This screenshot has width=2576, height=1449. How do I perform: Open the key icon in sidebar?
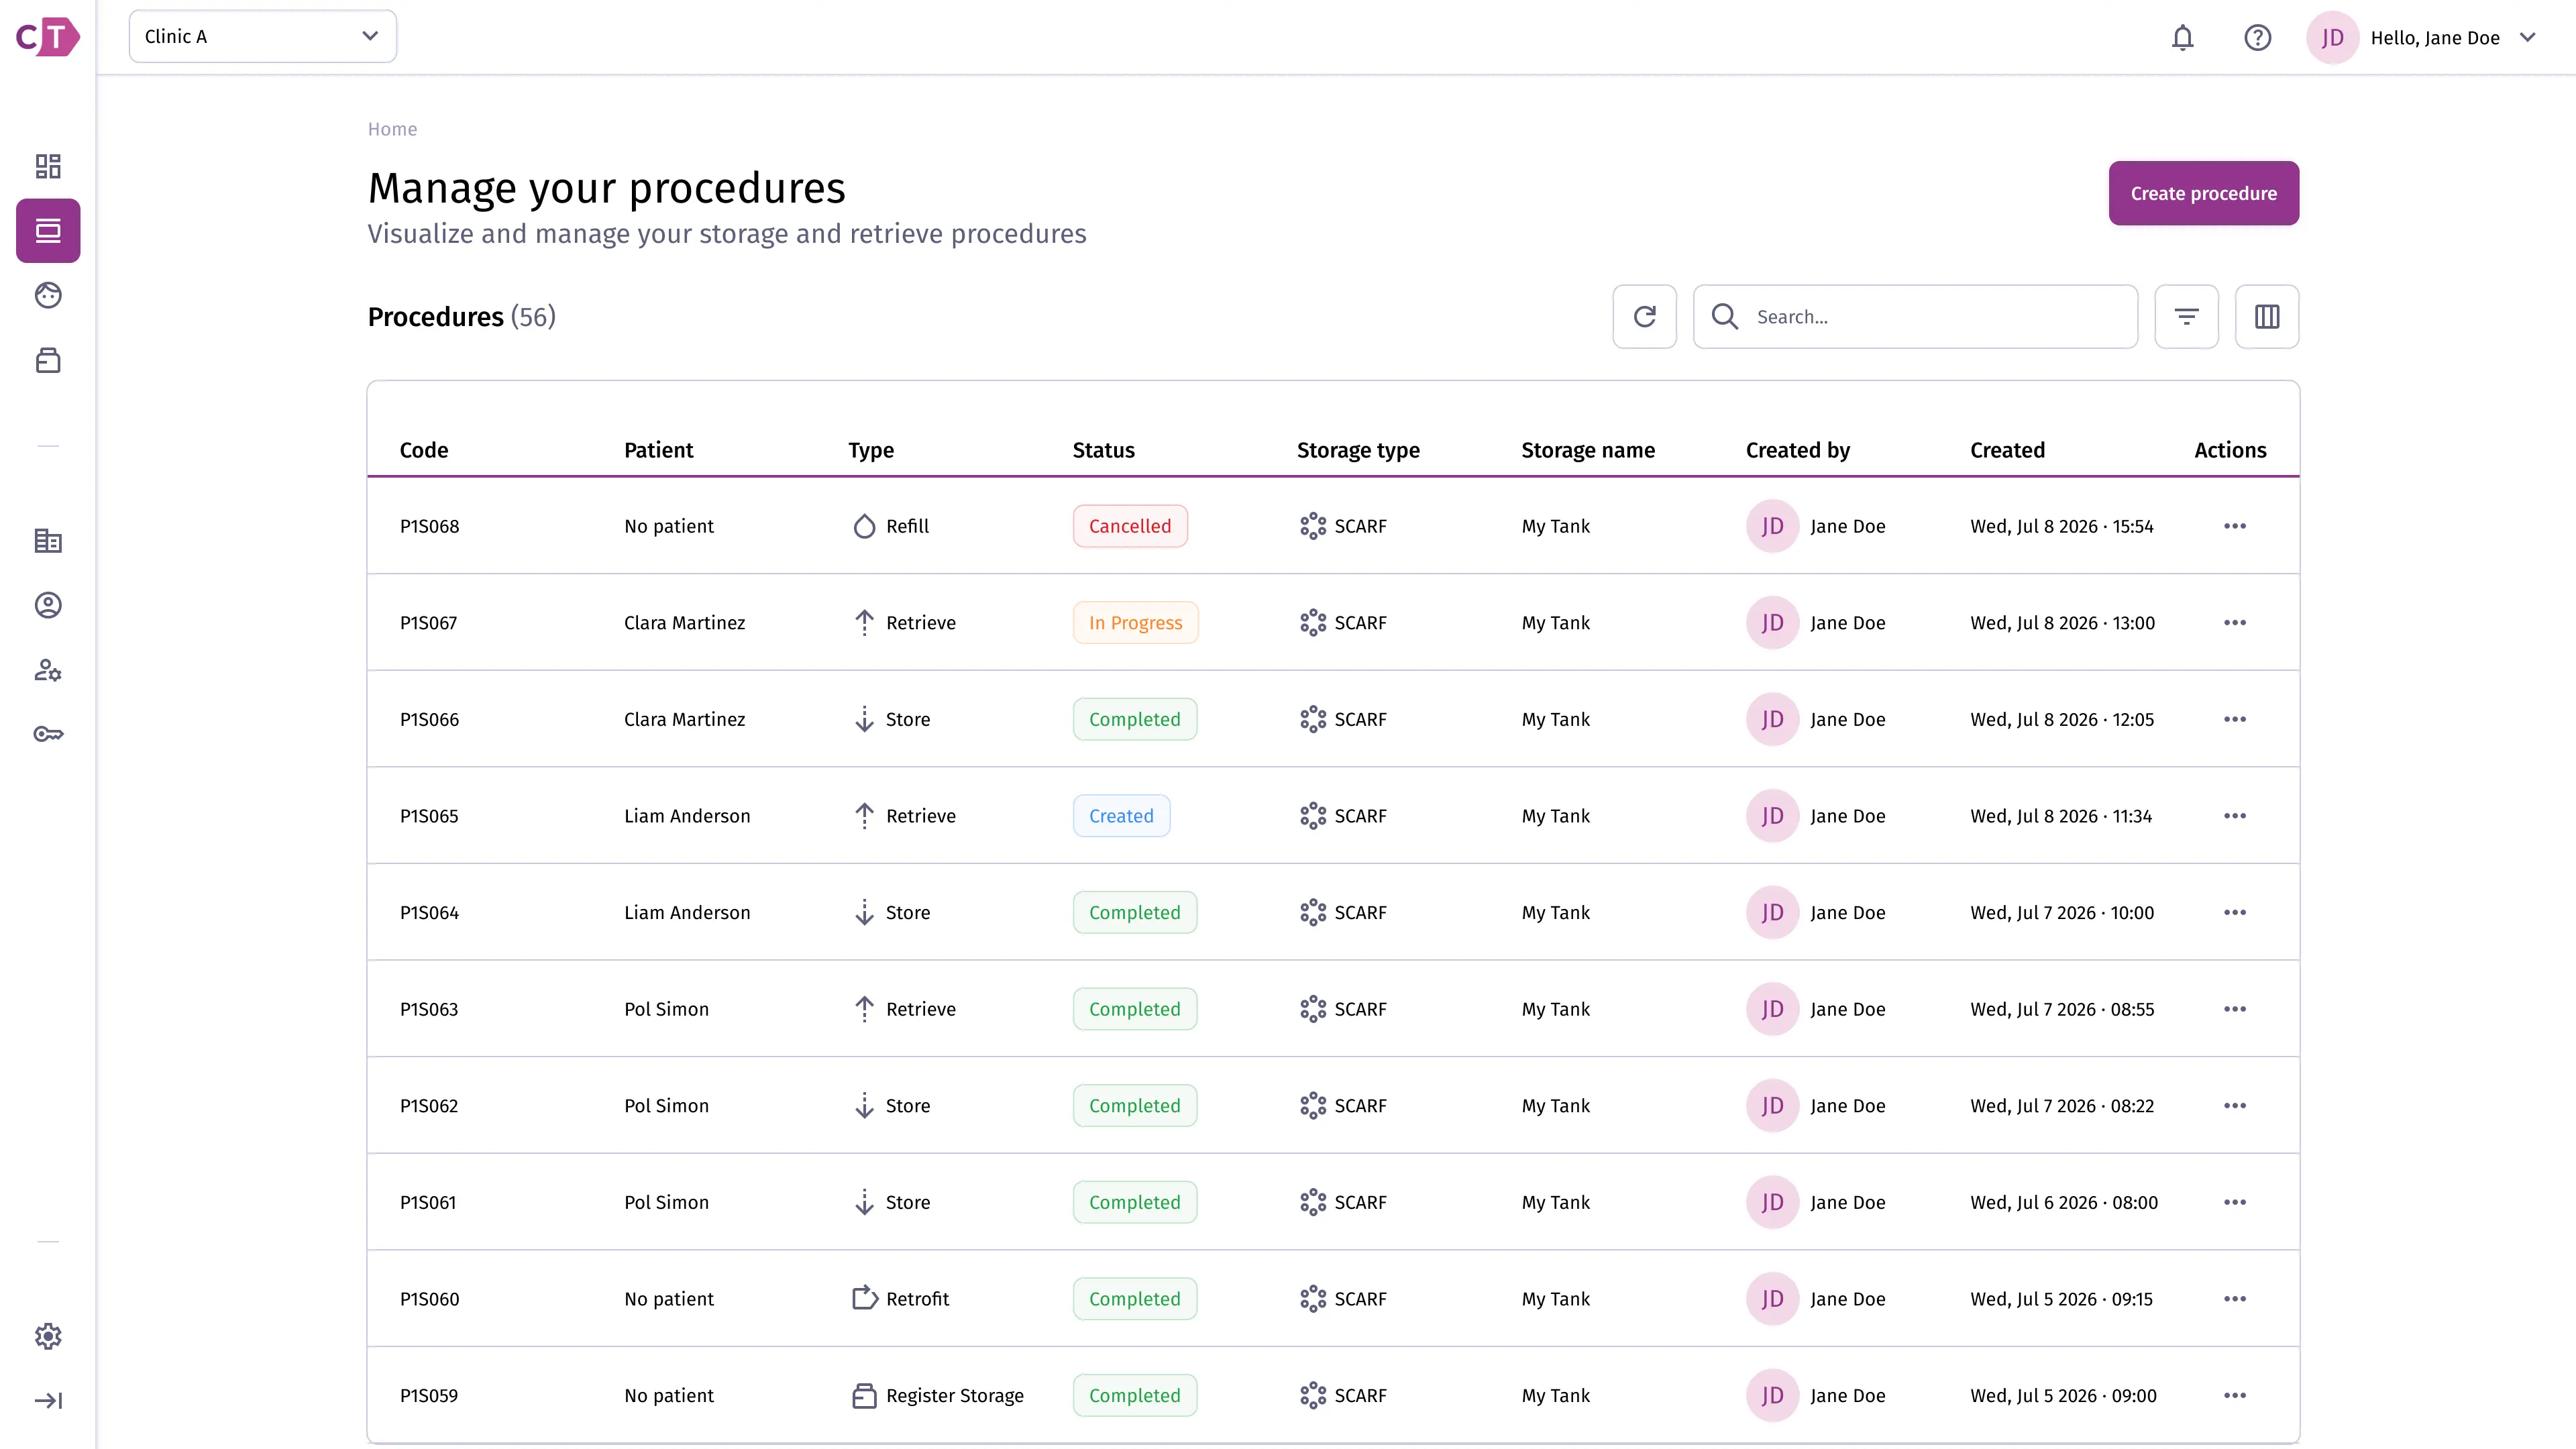click(48, 734)
